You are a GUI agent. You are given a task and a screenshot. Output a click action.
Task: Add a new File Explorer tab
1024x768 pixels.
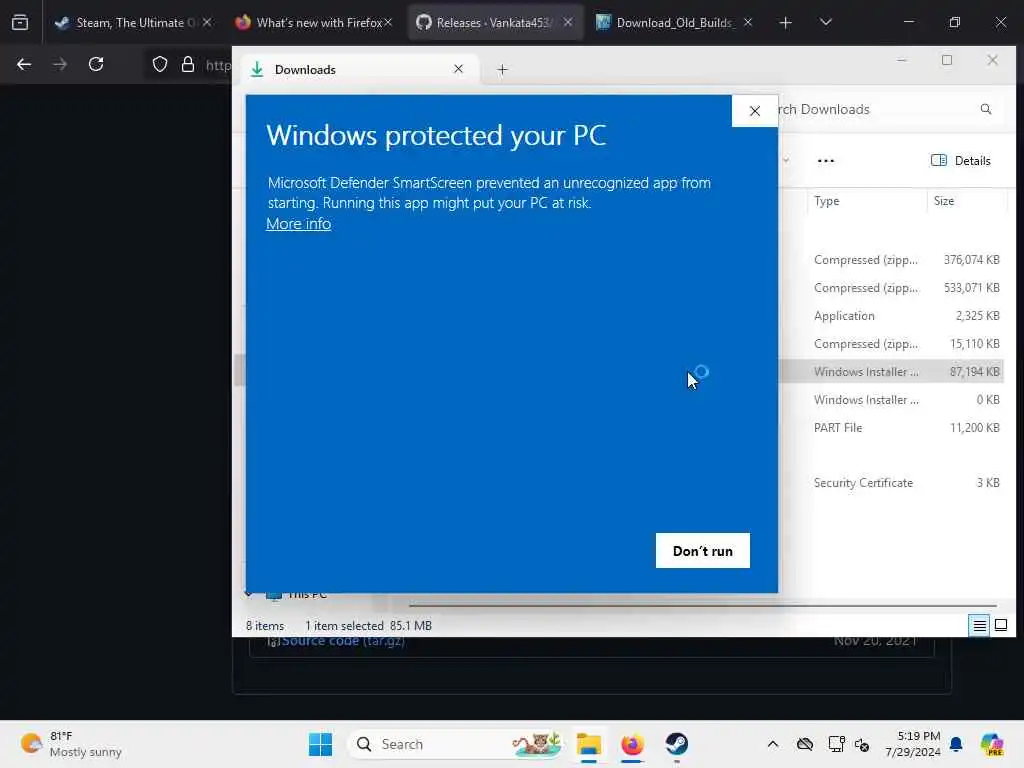pos(502,69)
